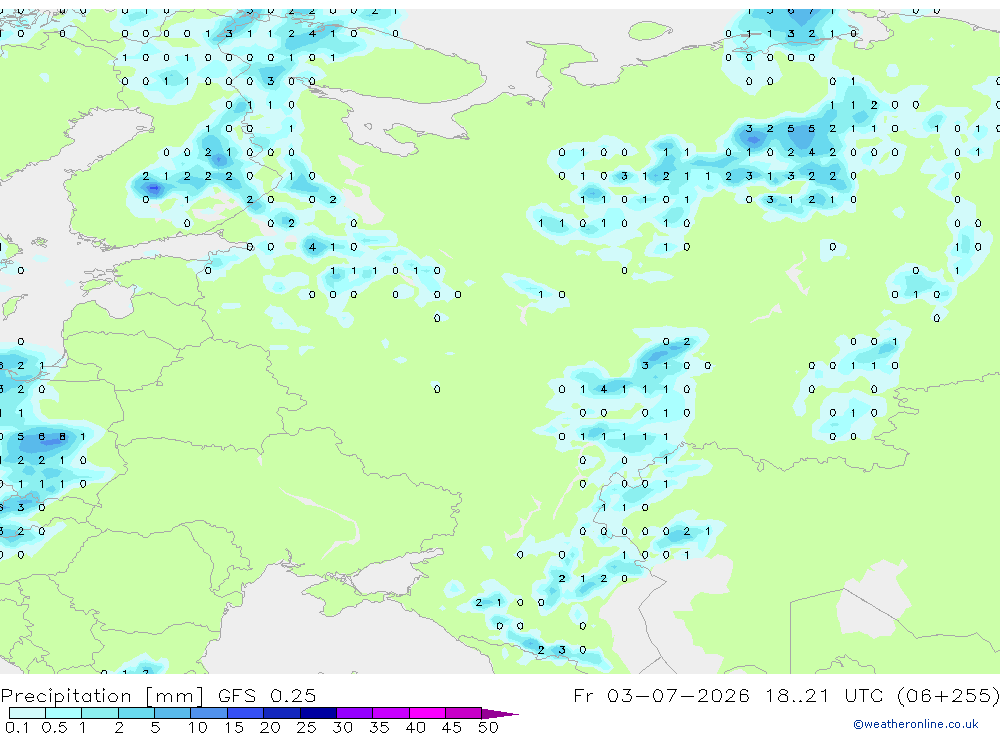Pick the 25–30 mm navy legend swatch

click(318, 713)
